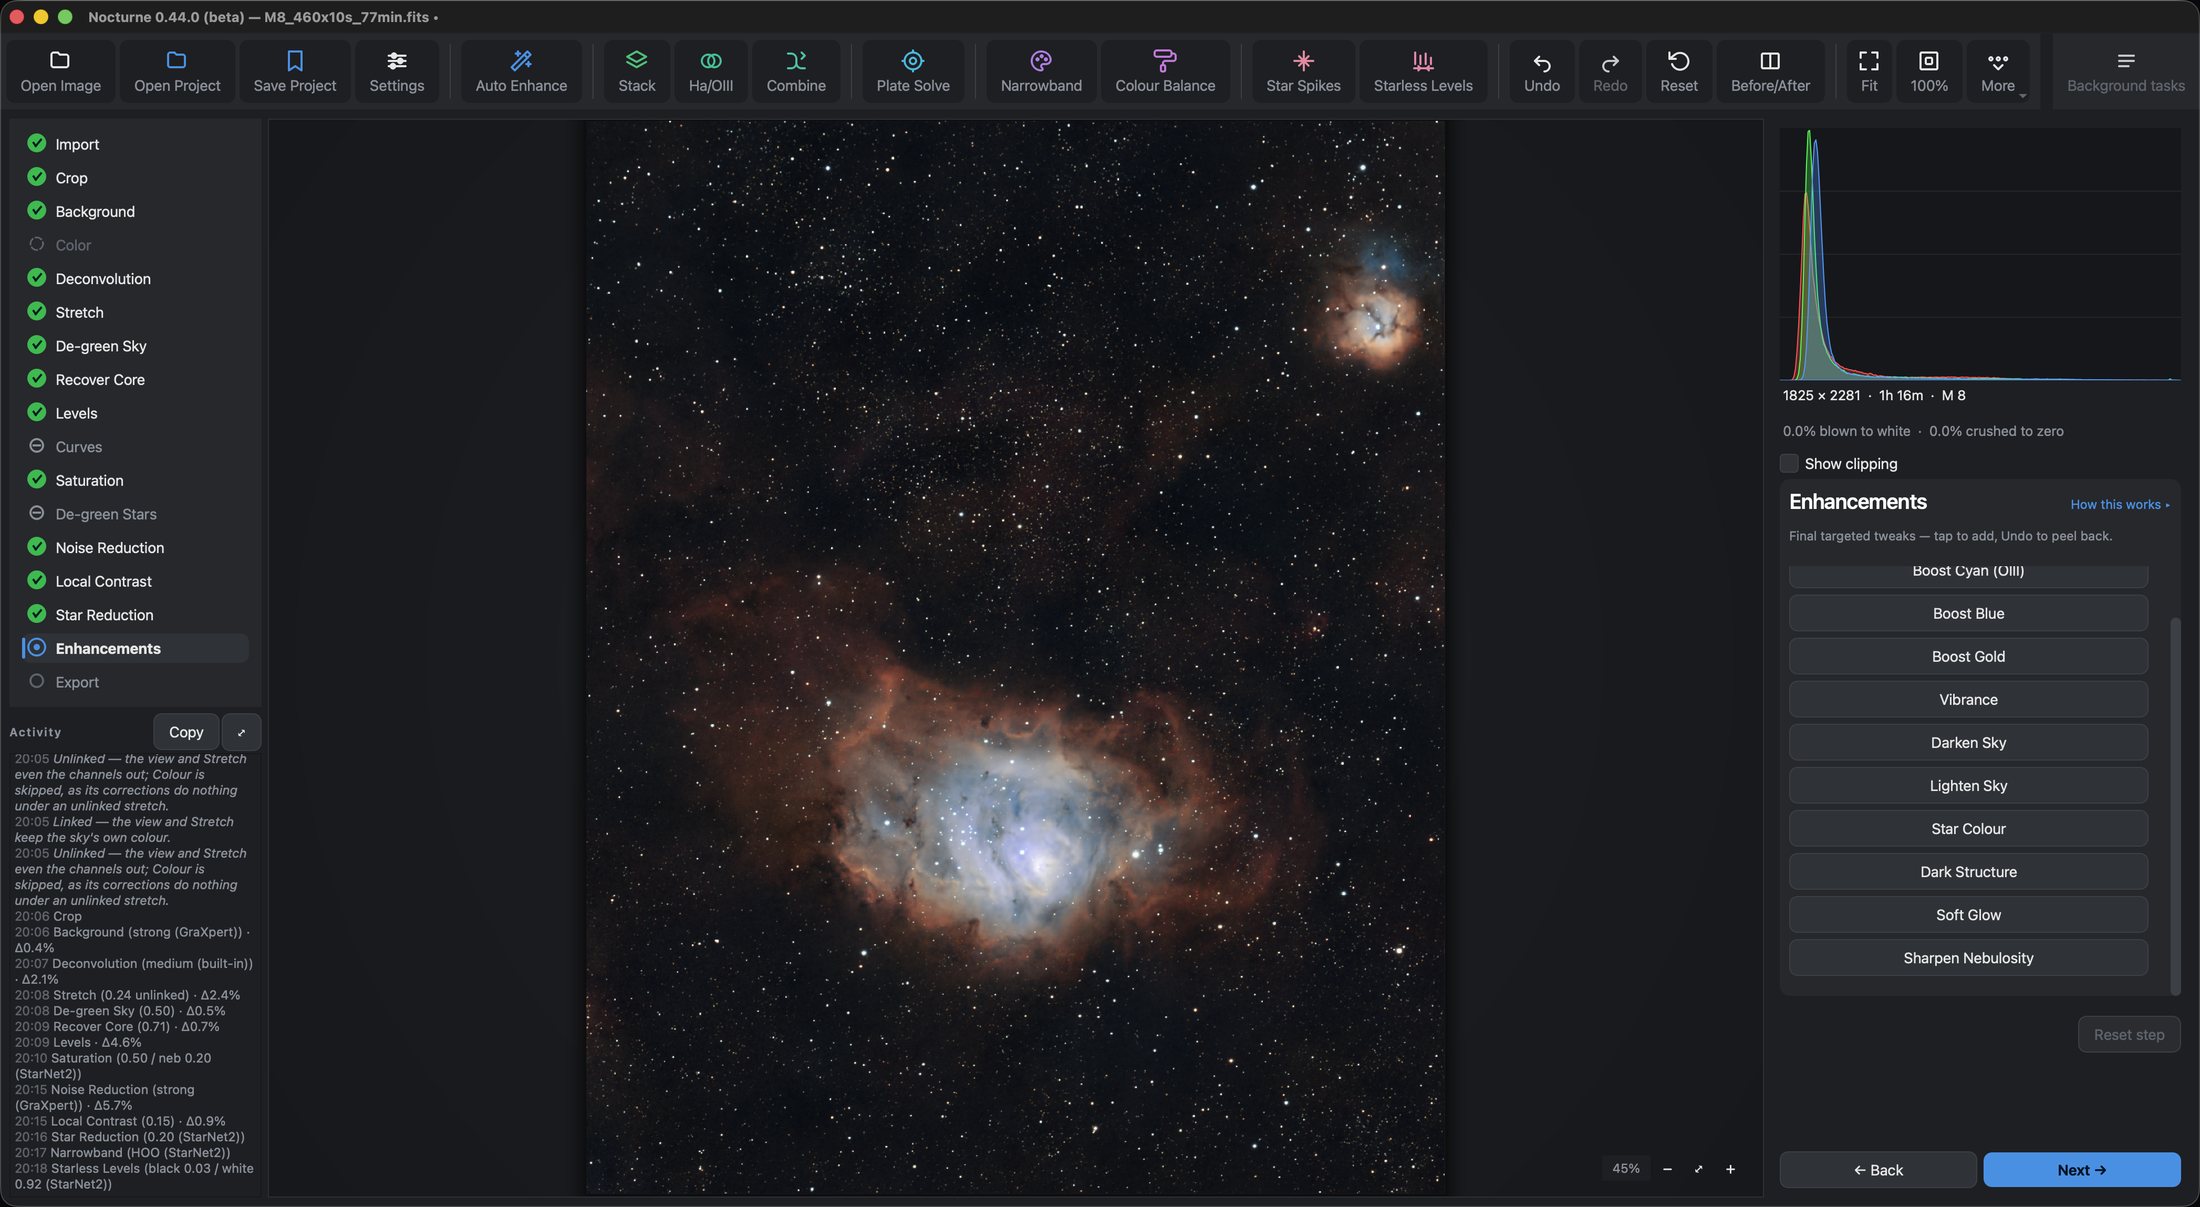The image size is (2200, 1207).
Task: Open the Export step
Action: click(134, 682)
